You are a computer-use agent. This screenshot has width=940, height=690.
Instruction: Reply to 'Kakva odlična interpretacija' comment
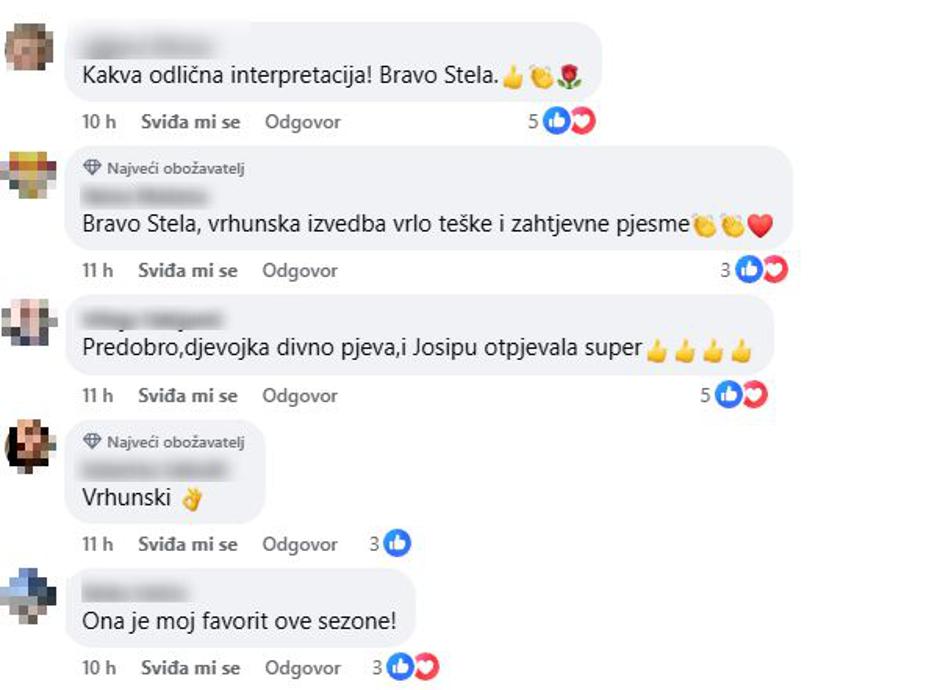[302, 122]
